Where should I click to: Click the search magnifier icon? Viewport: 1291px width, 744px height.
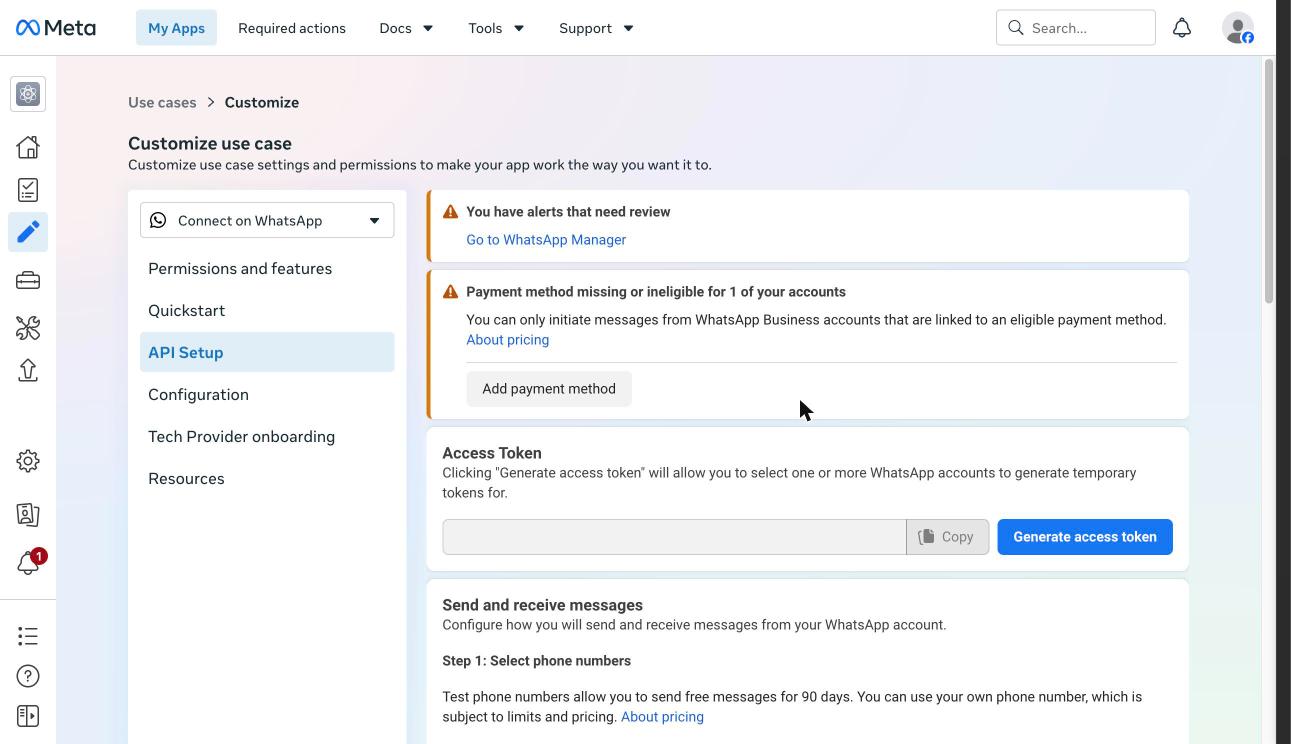[1016, 28]
